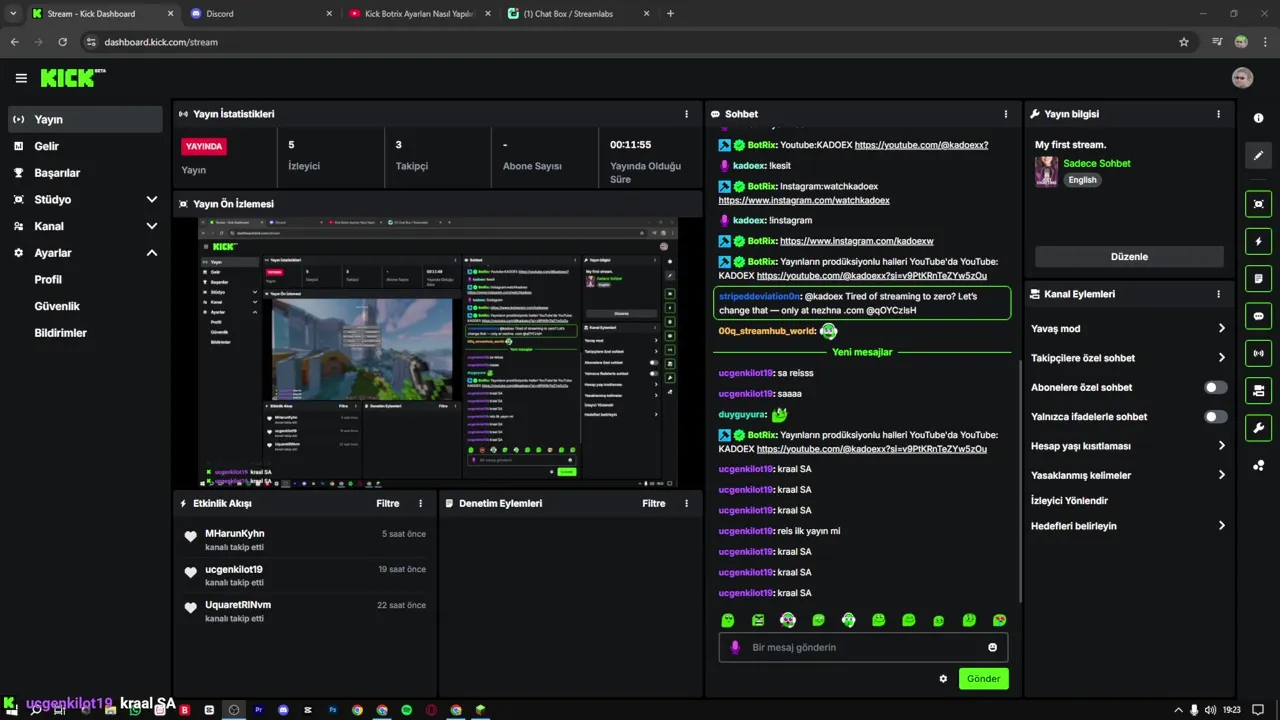
Task: Click the wrench icon in right sidebar
Action: tap(1258, 428)
